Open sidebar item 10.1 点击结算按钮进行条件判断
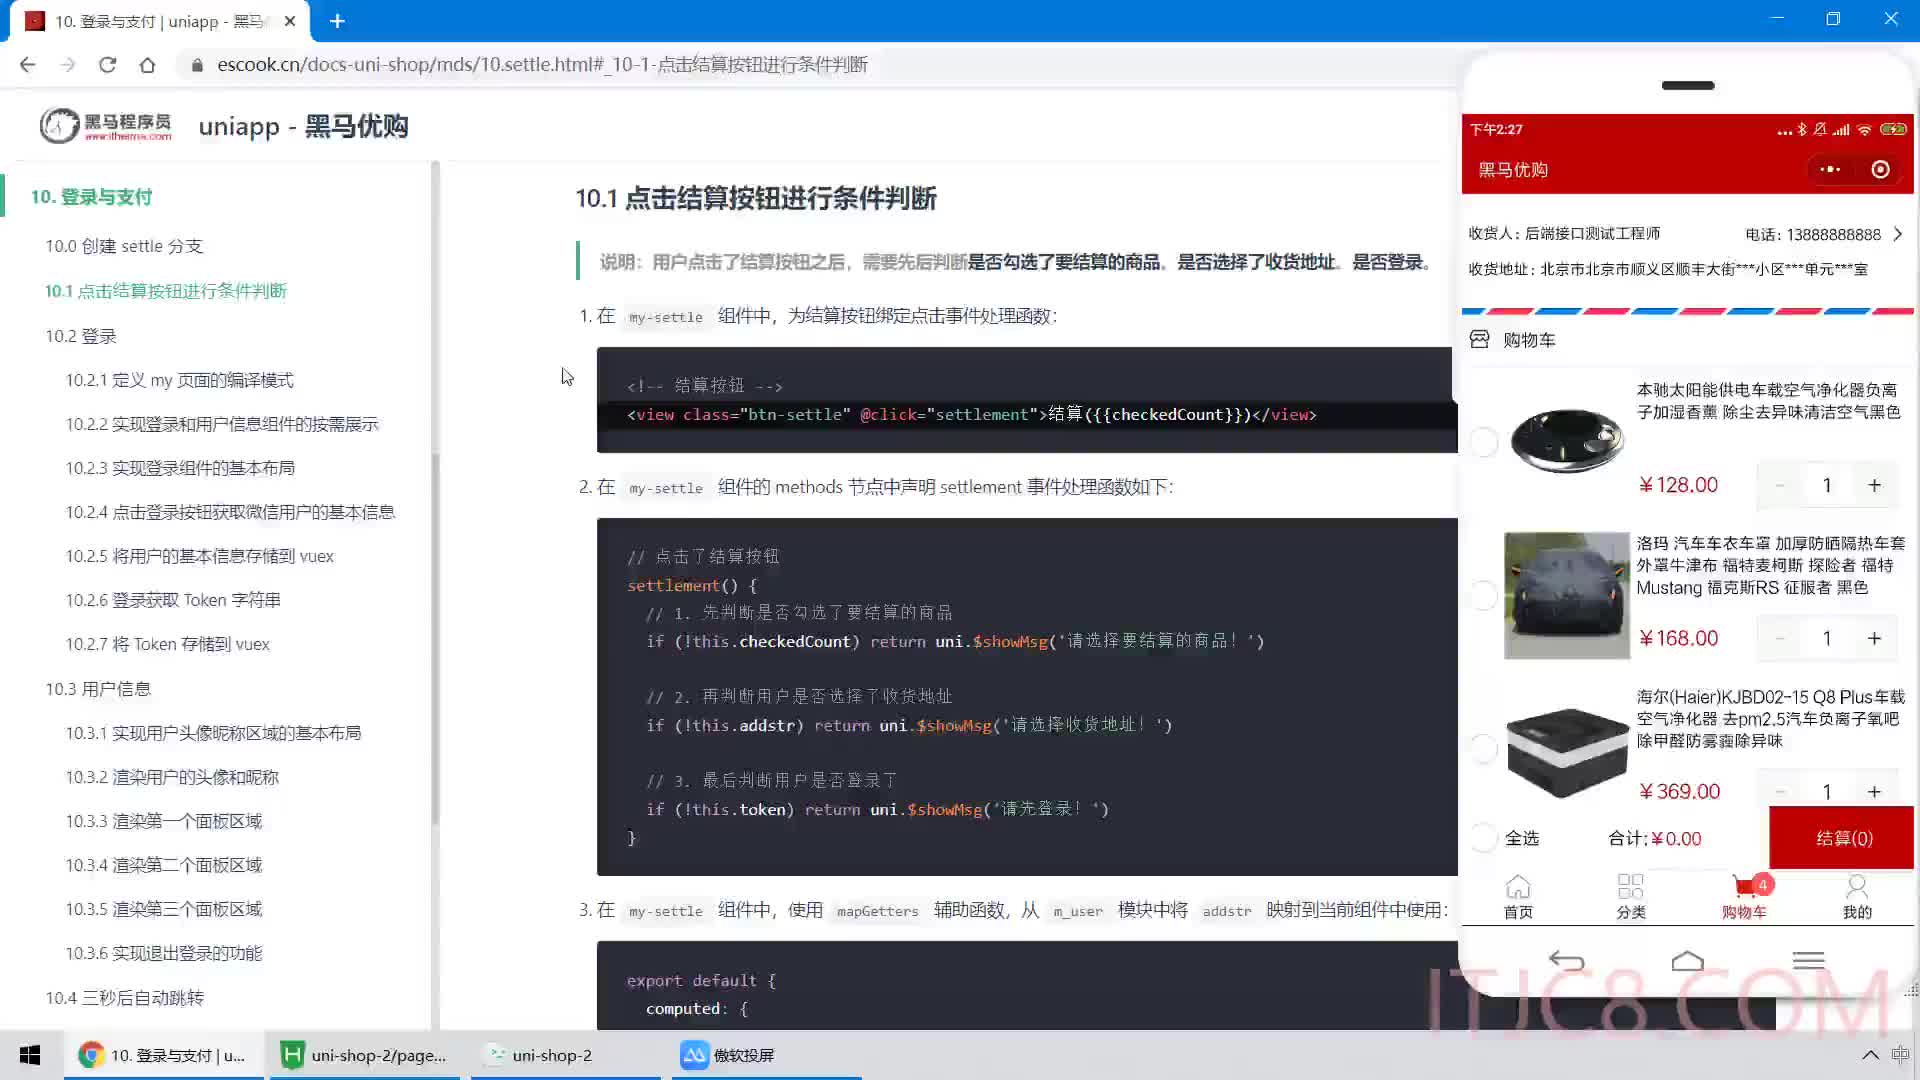The width and height of the screenshot is (1920, 1080). point(166,291)
